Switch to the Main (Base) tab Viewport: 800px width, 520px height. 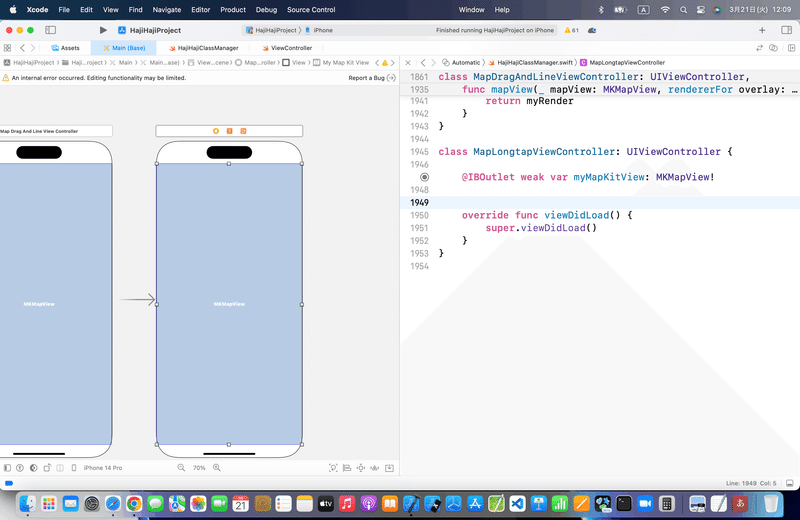click(124, 48)
